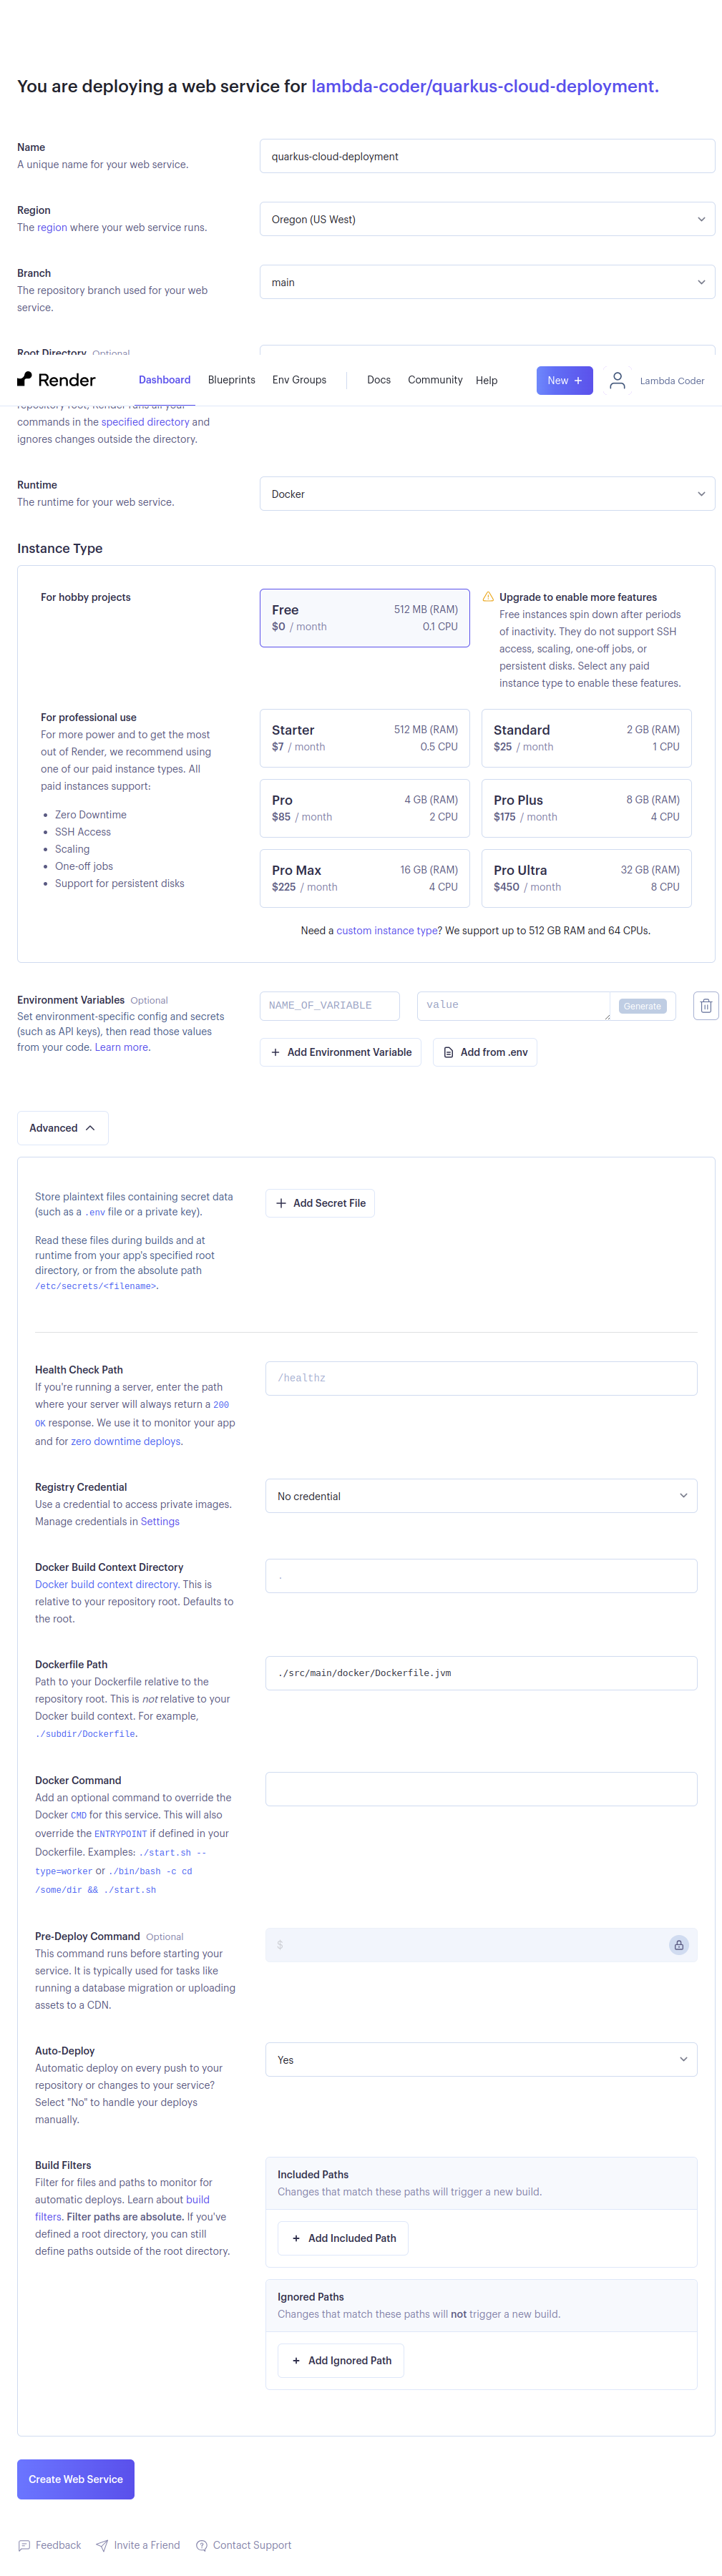Open the user profile avatar icon
The image size is (722, 2576).
pyautogui.click(x=617, y=380)
